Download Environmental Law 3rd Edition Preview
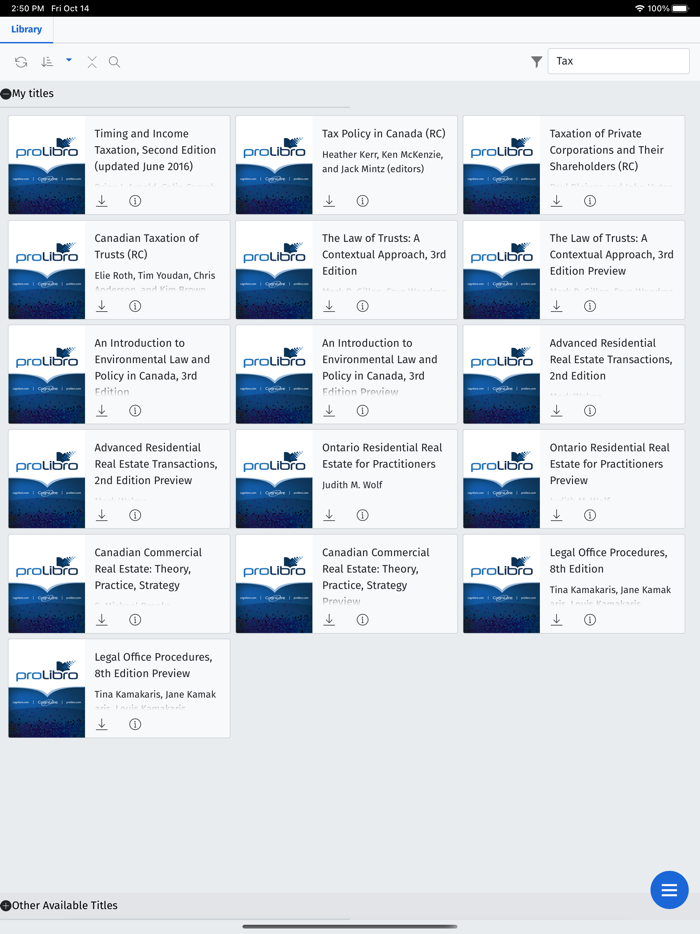This screenshot has height=934, width=700. click(x=329, y=410)
